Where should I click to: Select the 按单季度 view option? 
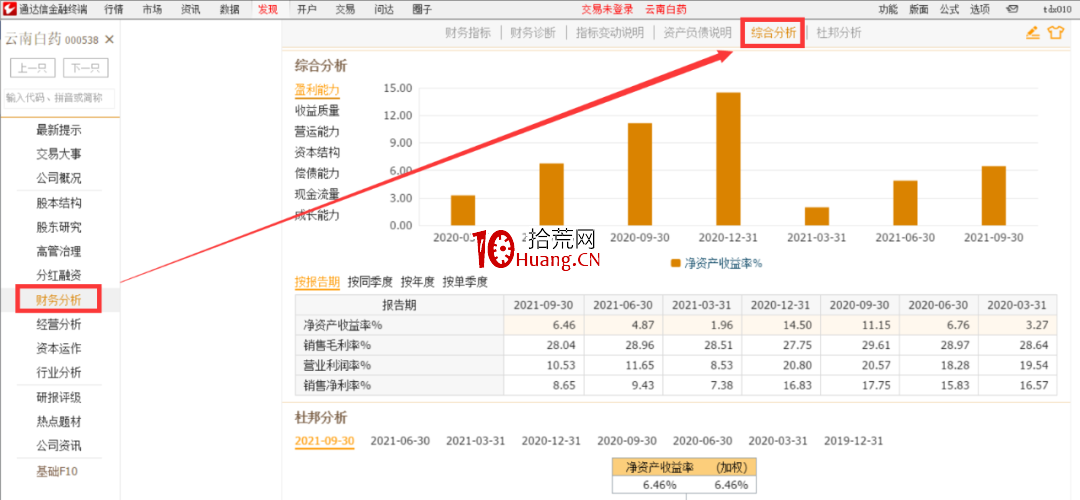[x=465, y=282]
